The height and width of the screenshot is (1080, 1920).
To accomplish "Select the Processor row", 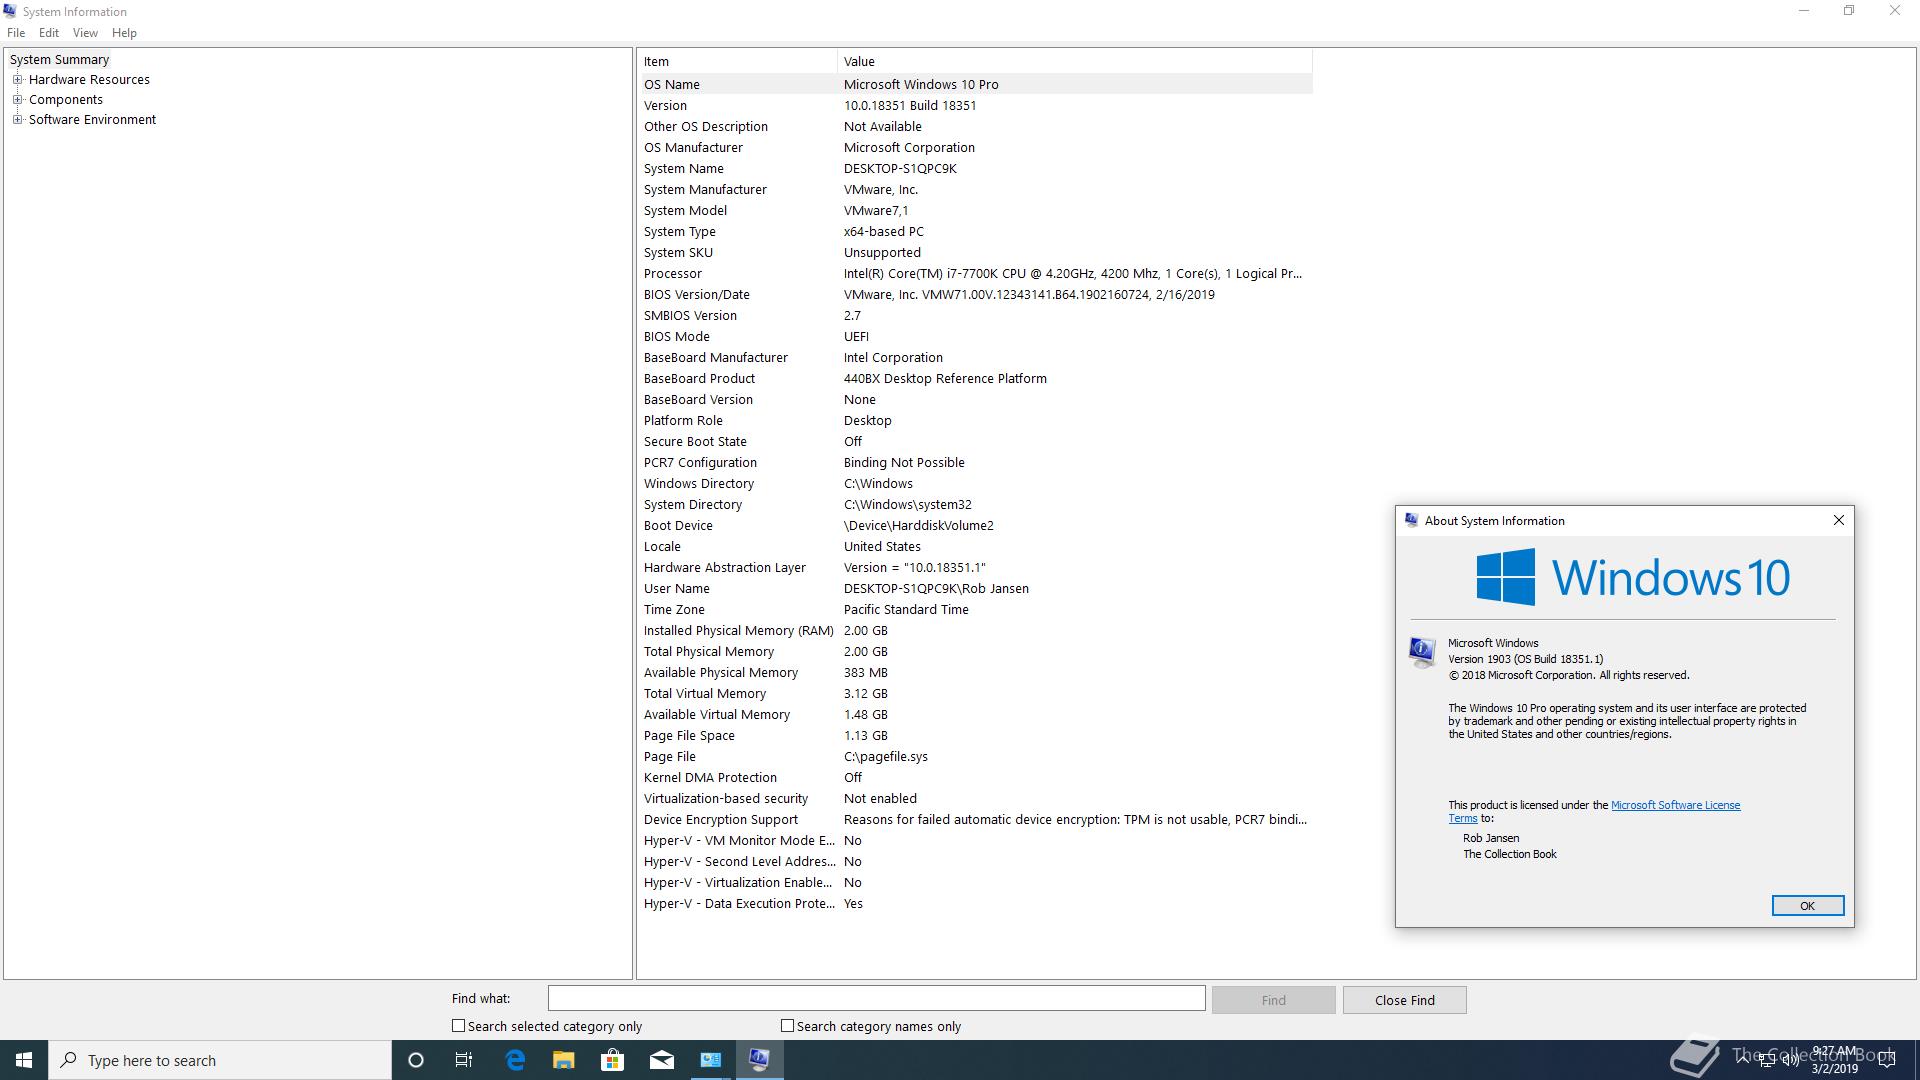I will click(x=976, y=273).
